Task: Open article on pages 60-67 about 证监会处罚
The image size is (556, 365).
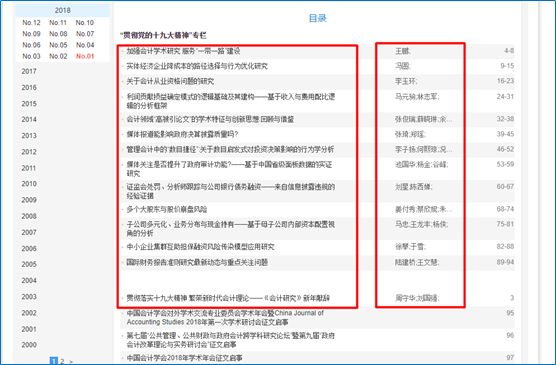Action: 230,191
